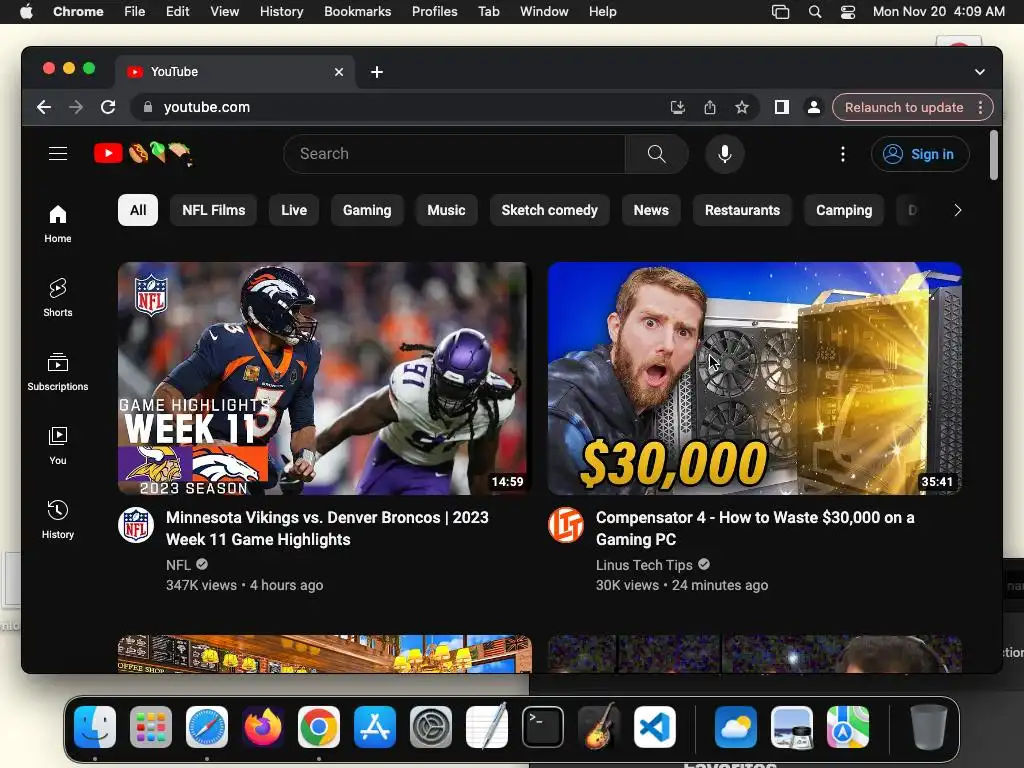Screen dimensions: 1024x768
Task: Click the YouTube search input field
Action: [x=454, y=154]
